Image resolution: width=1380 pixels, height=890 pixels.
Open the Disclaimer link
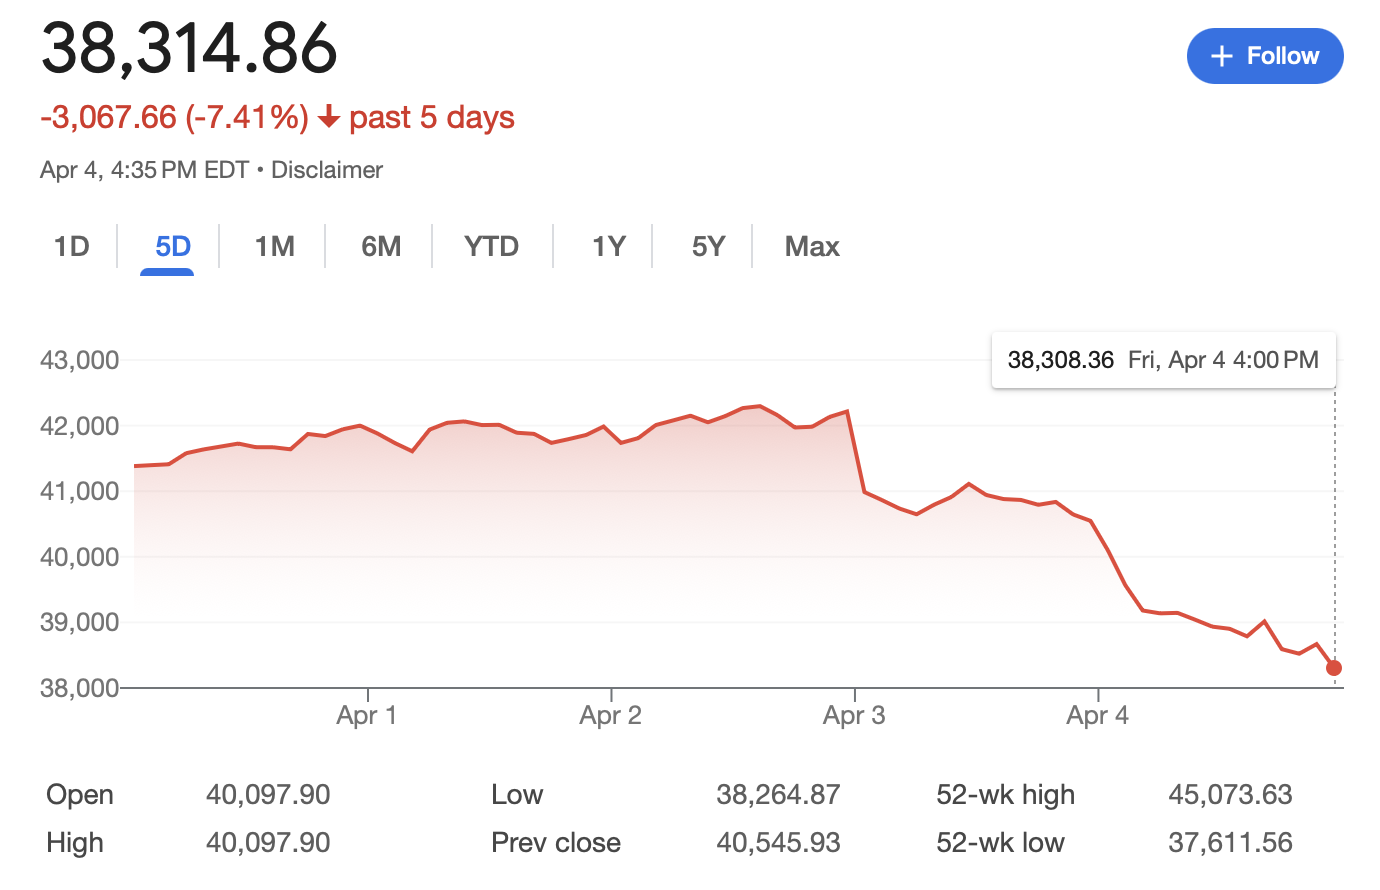(327, 170)
